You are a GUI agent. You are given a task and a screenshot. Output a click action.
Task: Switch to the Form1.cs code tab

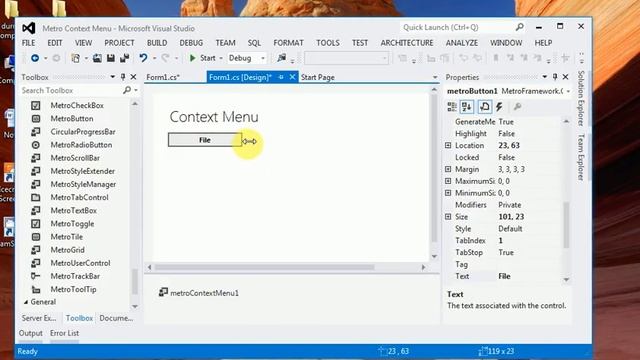[x=163, y=77]
